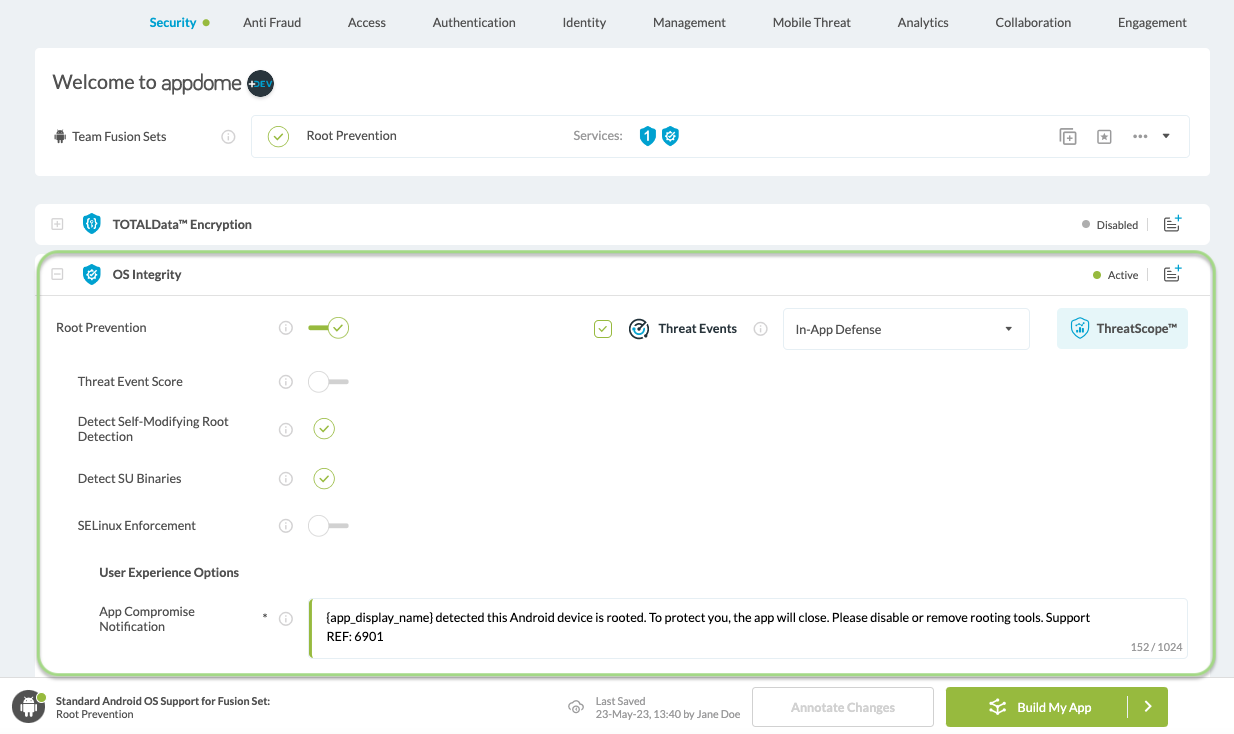This screenshot has height=734, width=1234.
Task: Click info icon next to Threat Events
Action: point(761,329)
